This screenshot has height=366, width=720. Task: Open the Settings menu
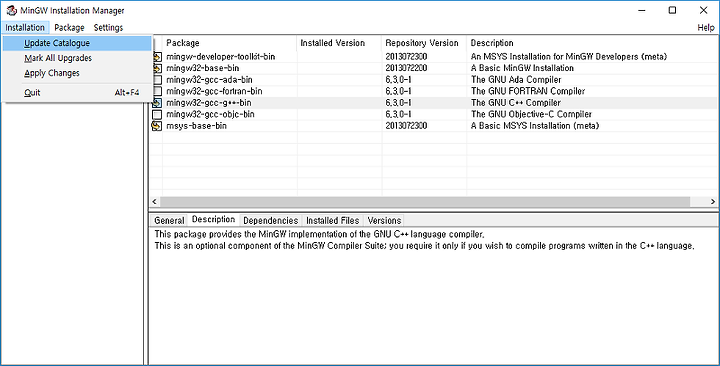(108, 28)
